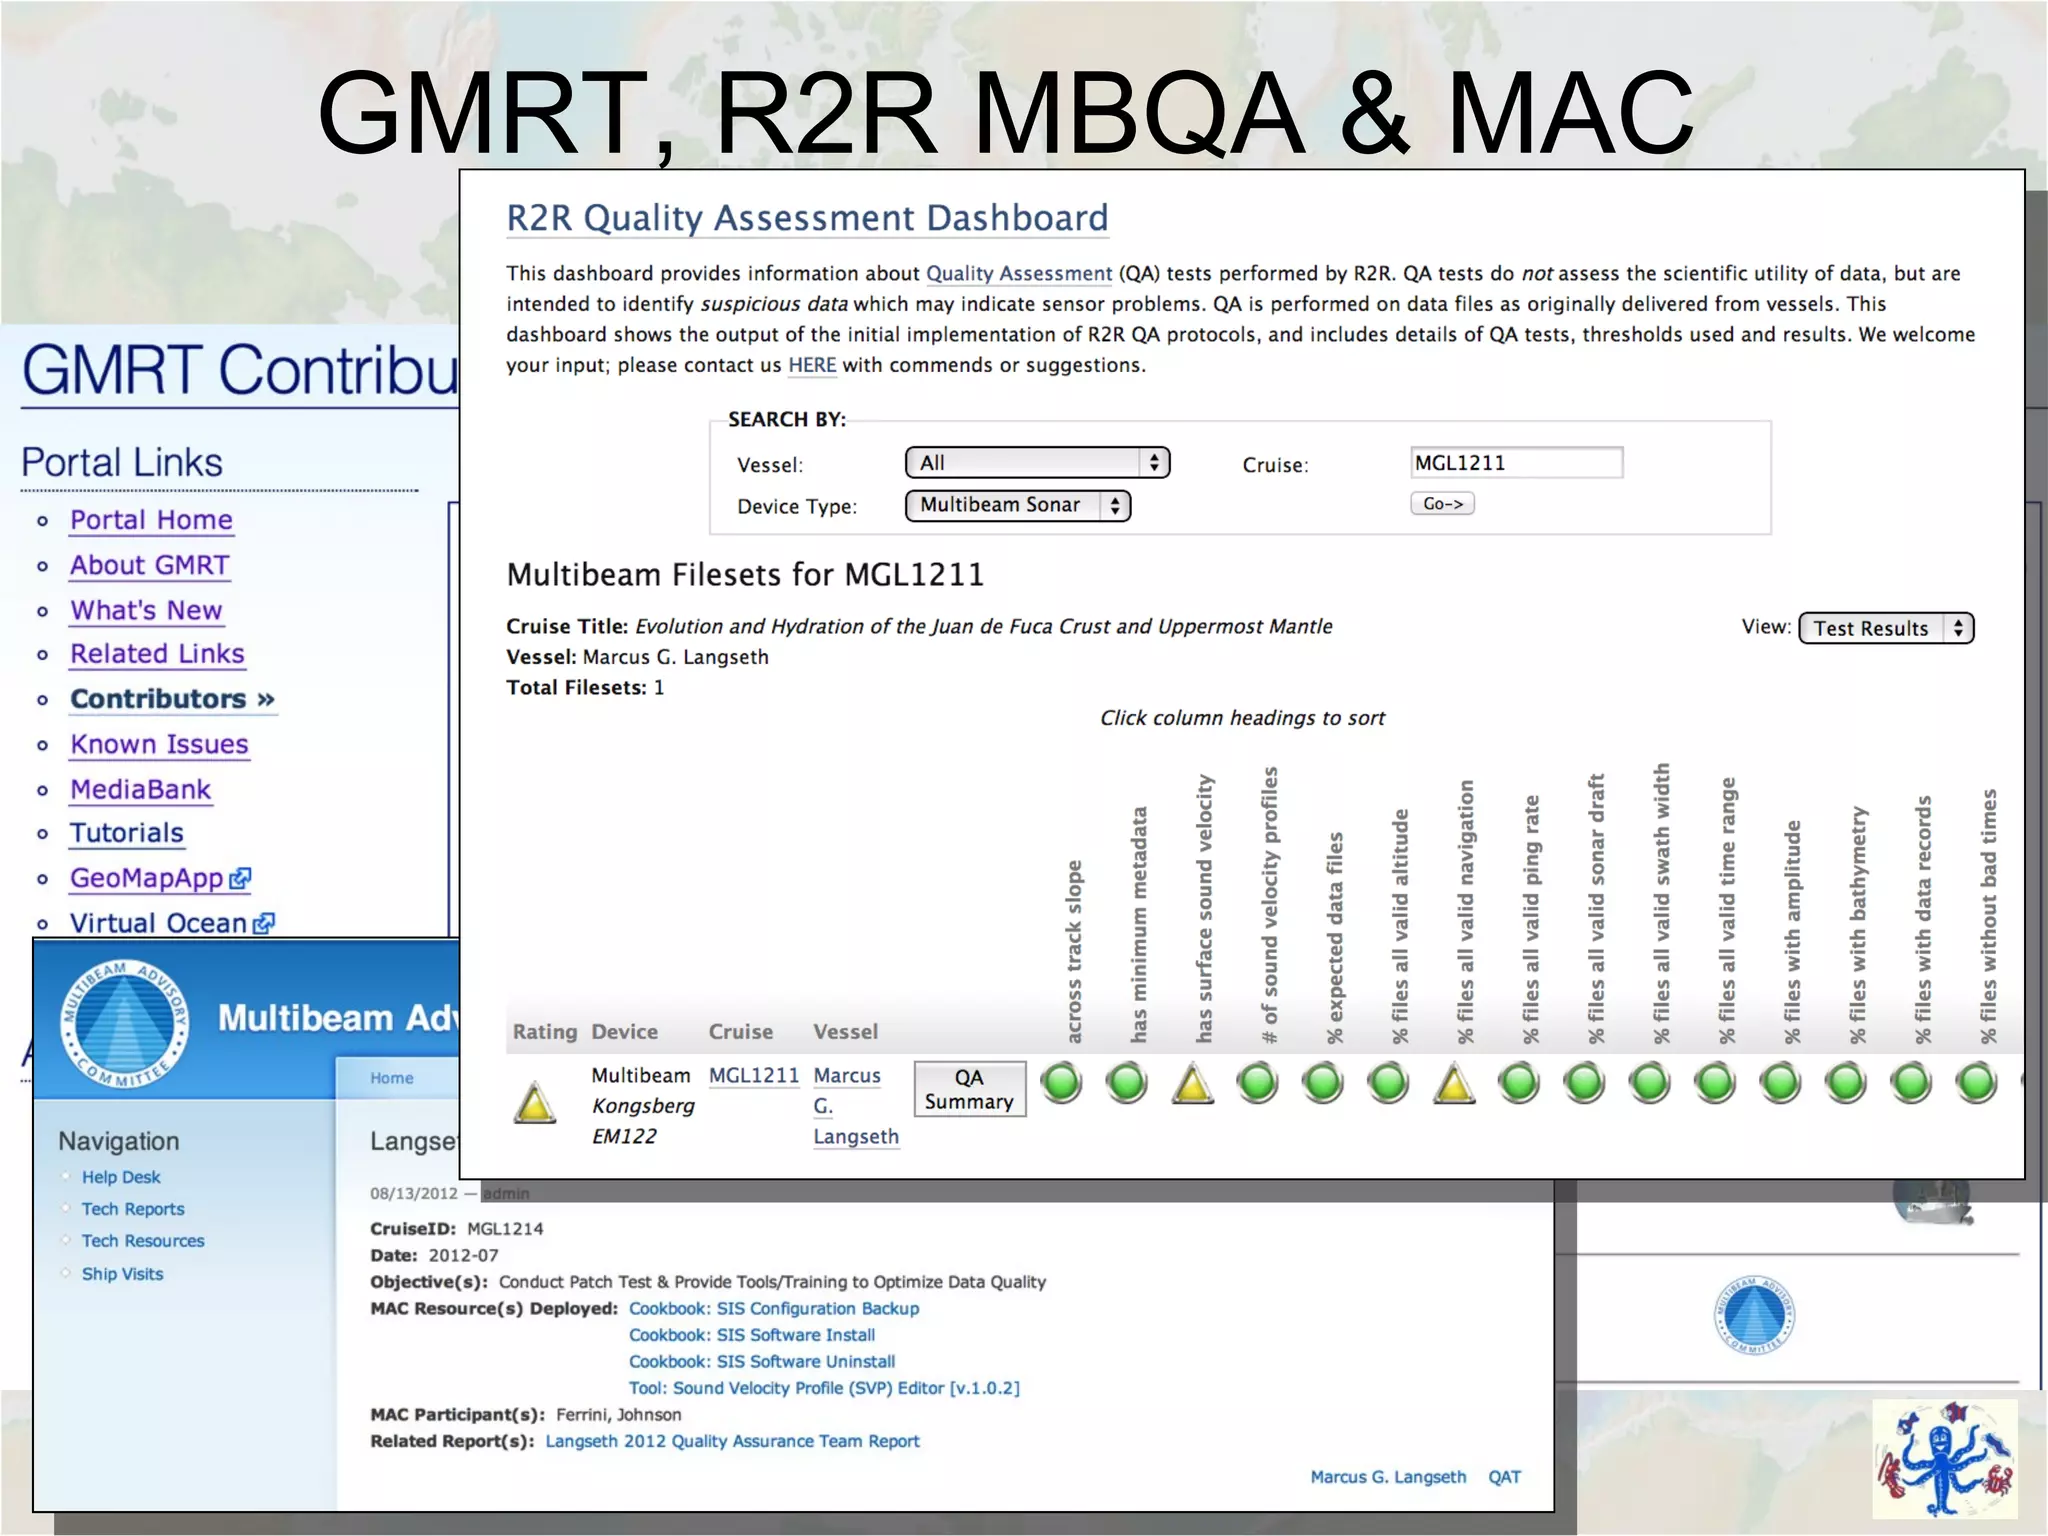
Task: Open Tech Resources in MAC Navigation
Action: [143, 1241]
